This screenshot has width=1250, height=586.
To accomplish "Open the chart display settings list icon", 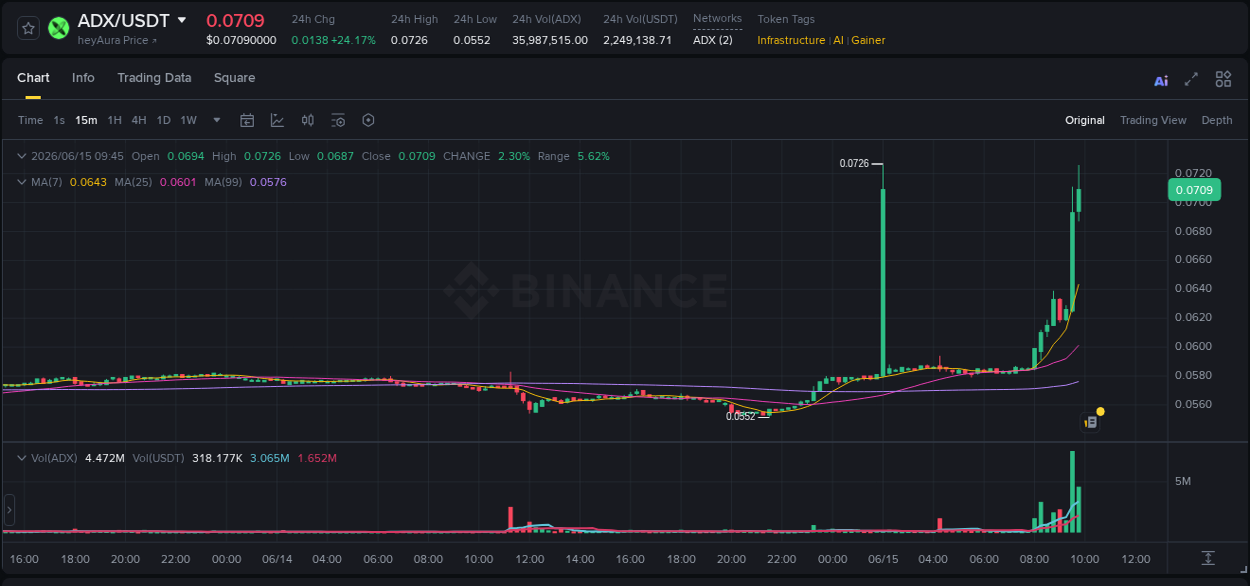I will [x=338, y=120].
